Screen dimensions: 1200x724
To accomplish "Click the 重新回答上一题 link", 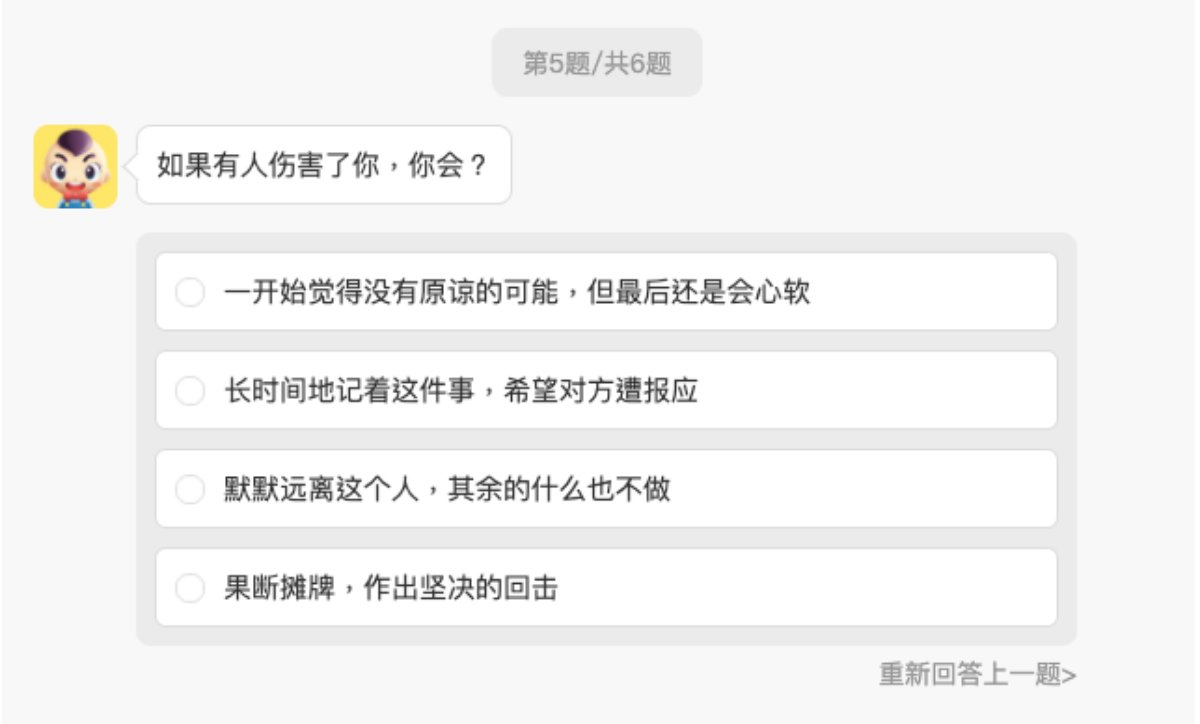I will pyautogui.click(x=968, y=674).
